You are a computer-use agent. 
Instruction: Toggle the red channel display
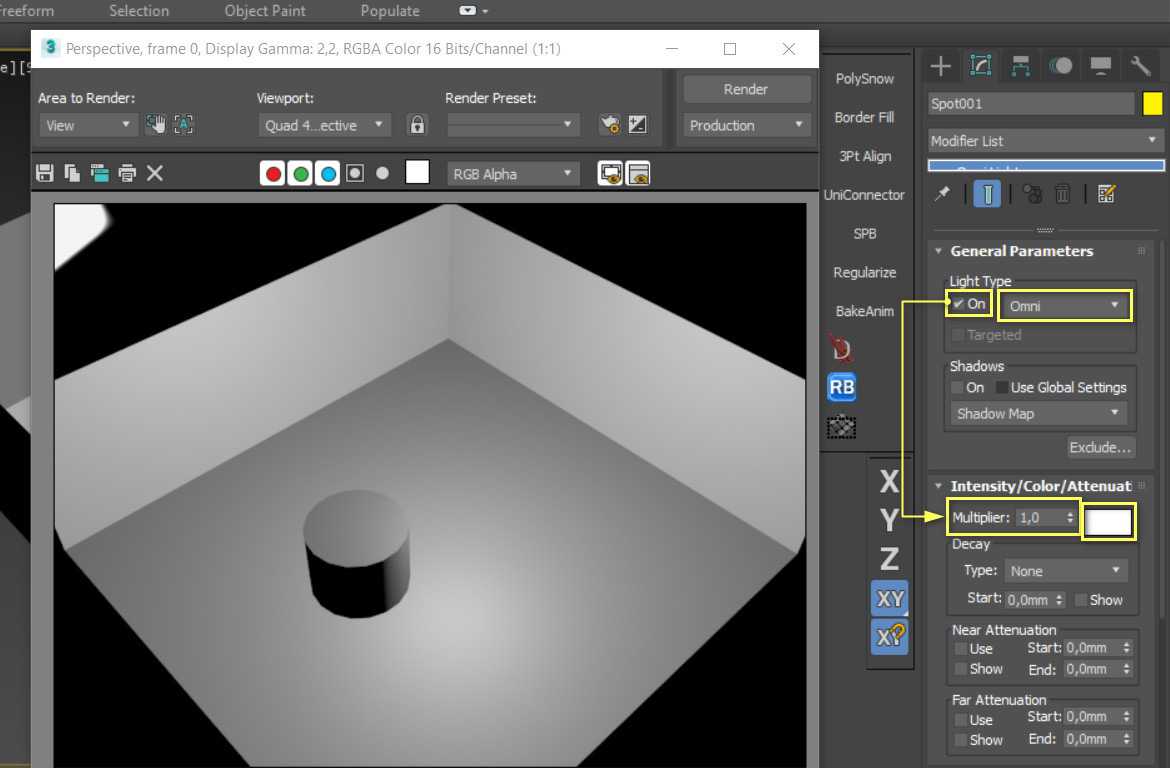(x=272, y=173)
